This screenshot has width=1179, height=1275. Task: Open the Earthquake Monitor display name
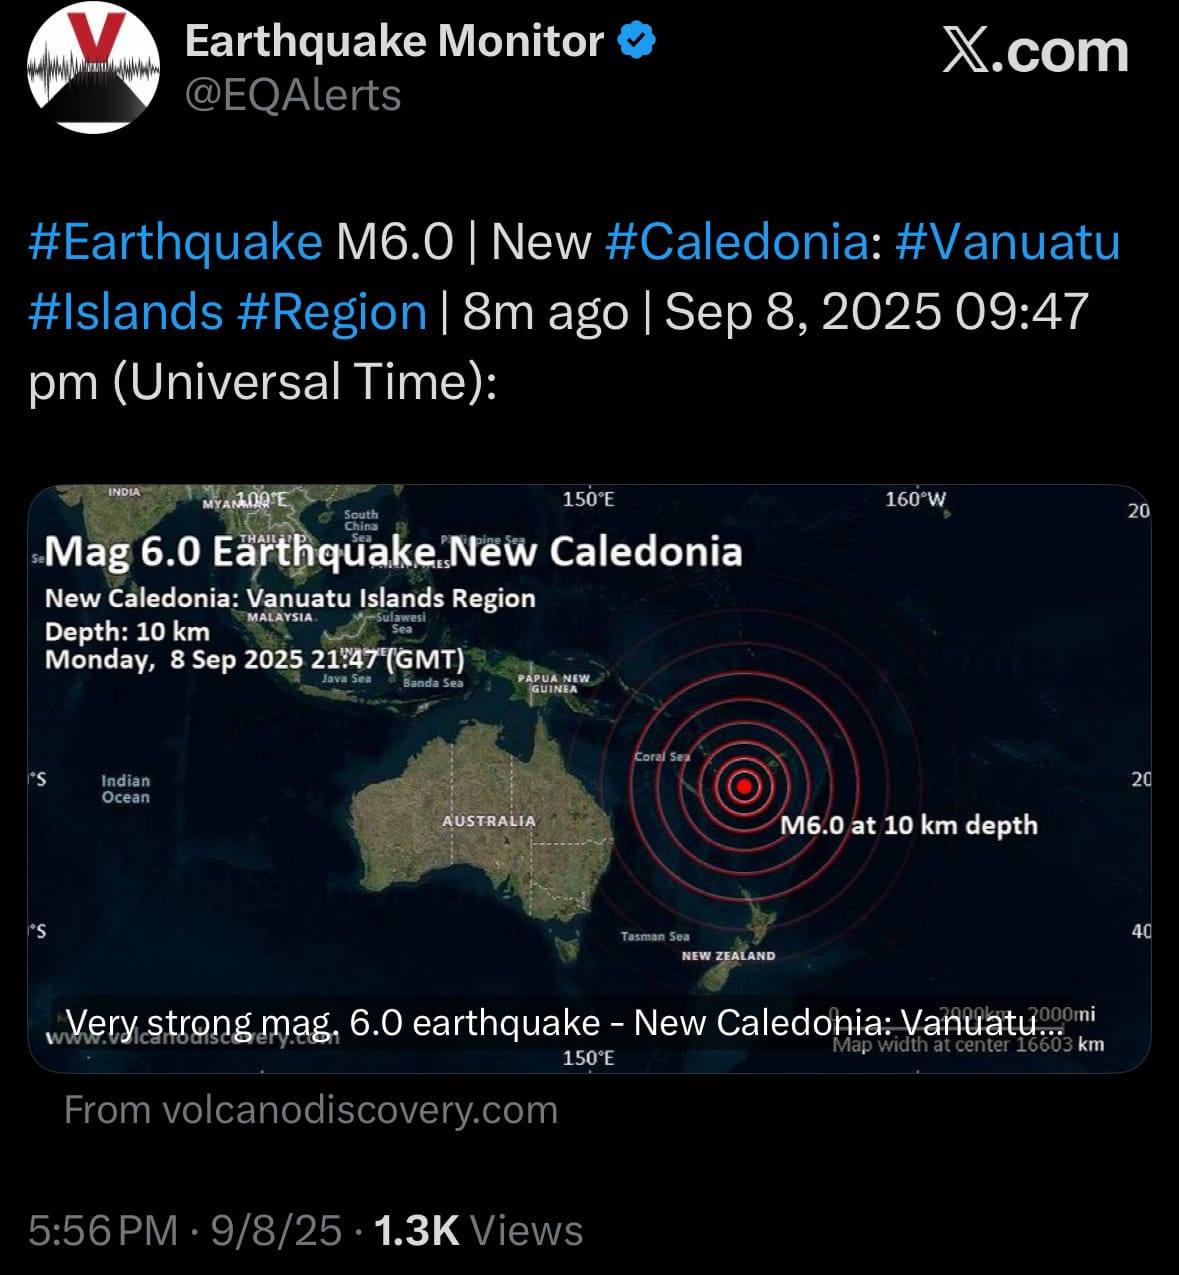point(394,41)
